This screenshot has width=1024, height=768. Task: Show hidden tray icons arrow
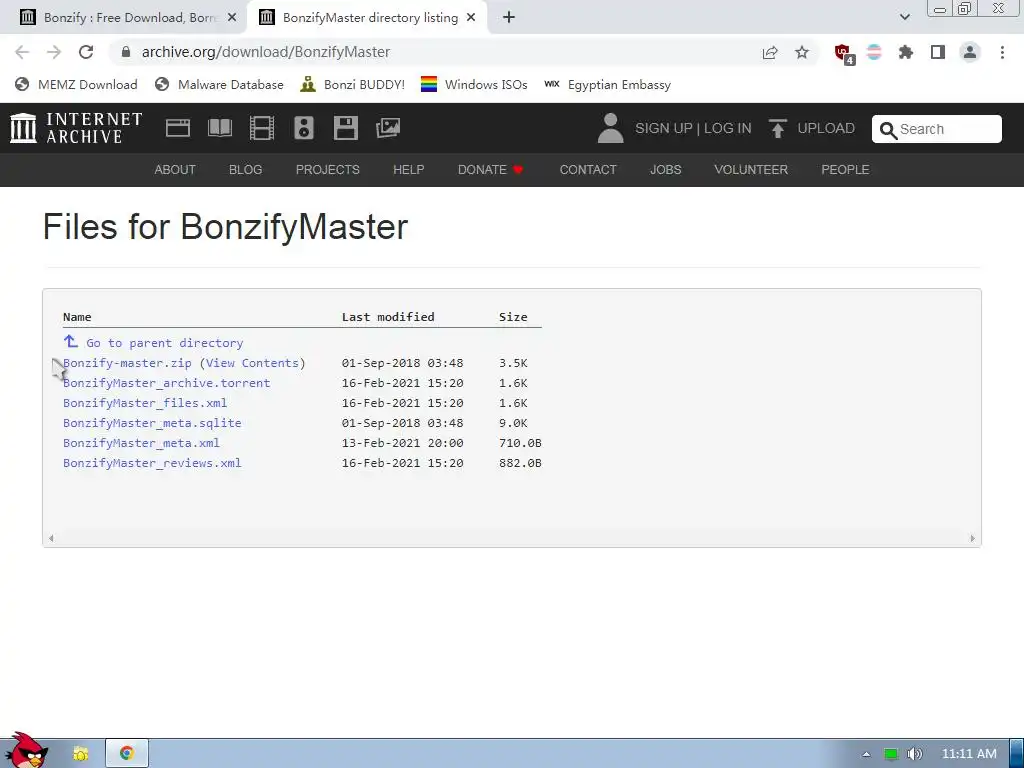pos(866,754)
